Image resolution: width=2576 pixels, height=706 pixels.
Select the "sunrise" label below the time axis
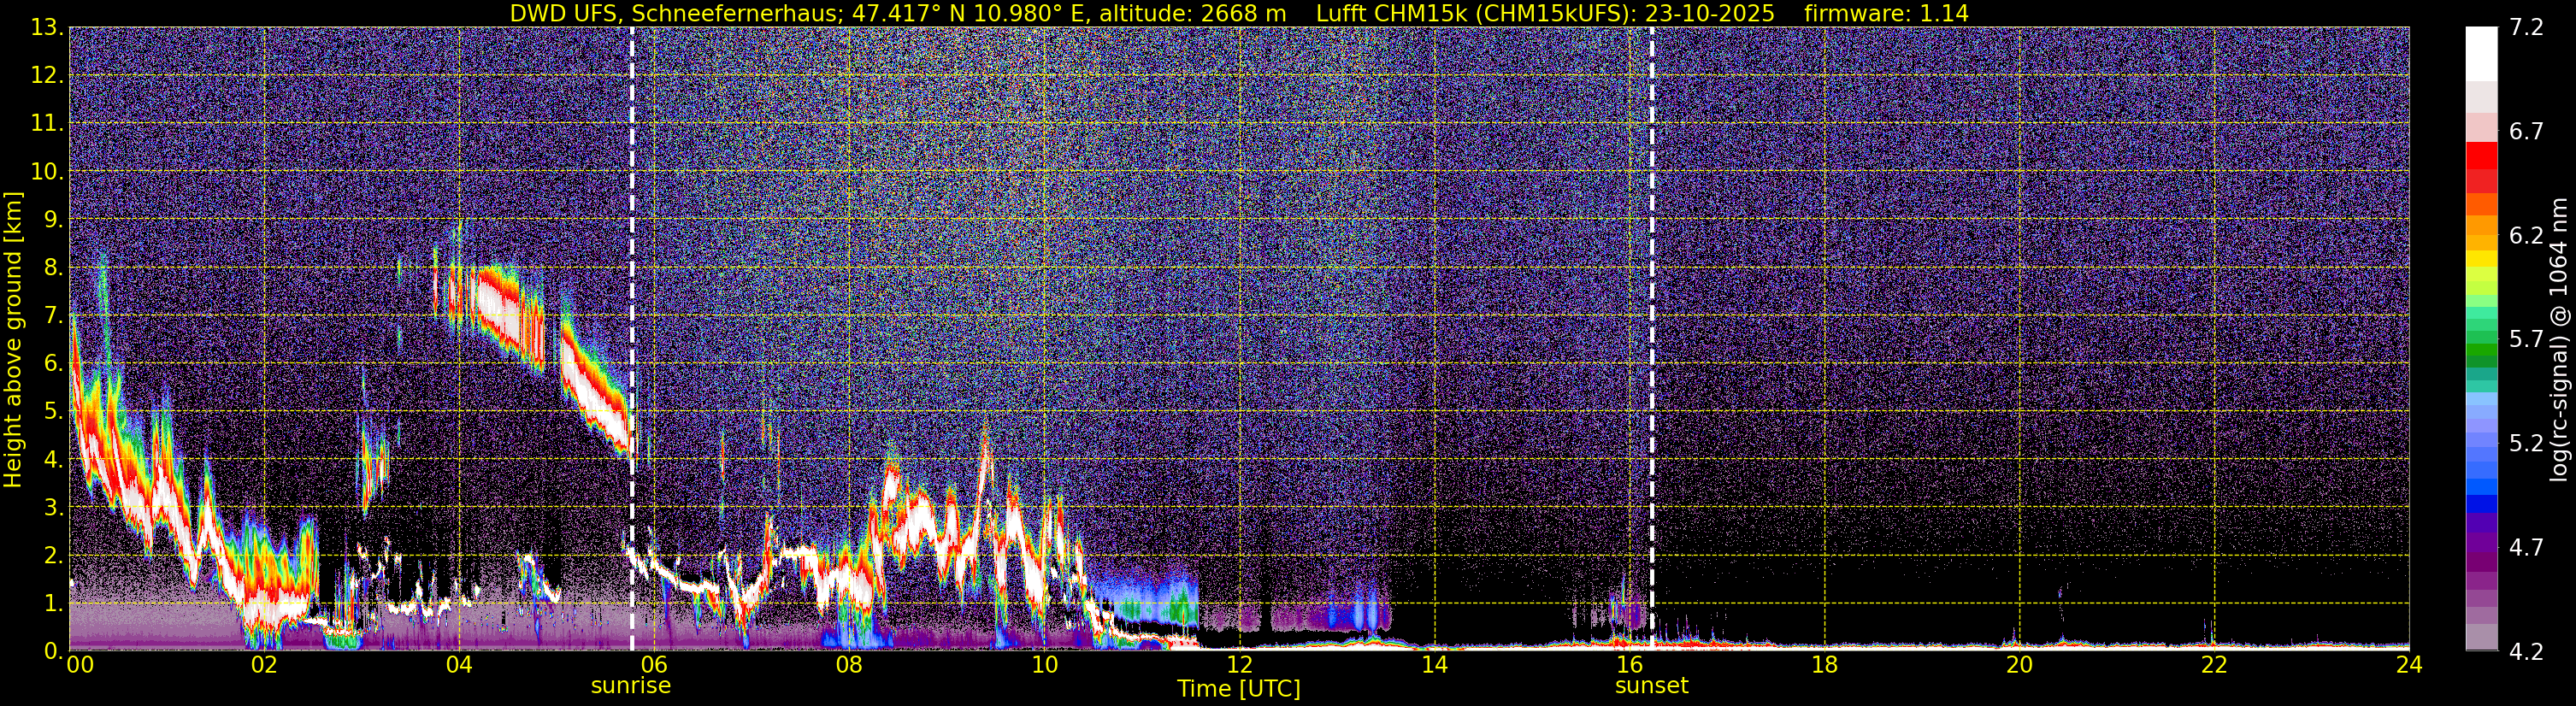[631, 686]
